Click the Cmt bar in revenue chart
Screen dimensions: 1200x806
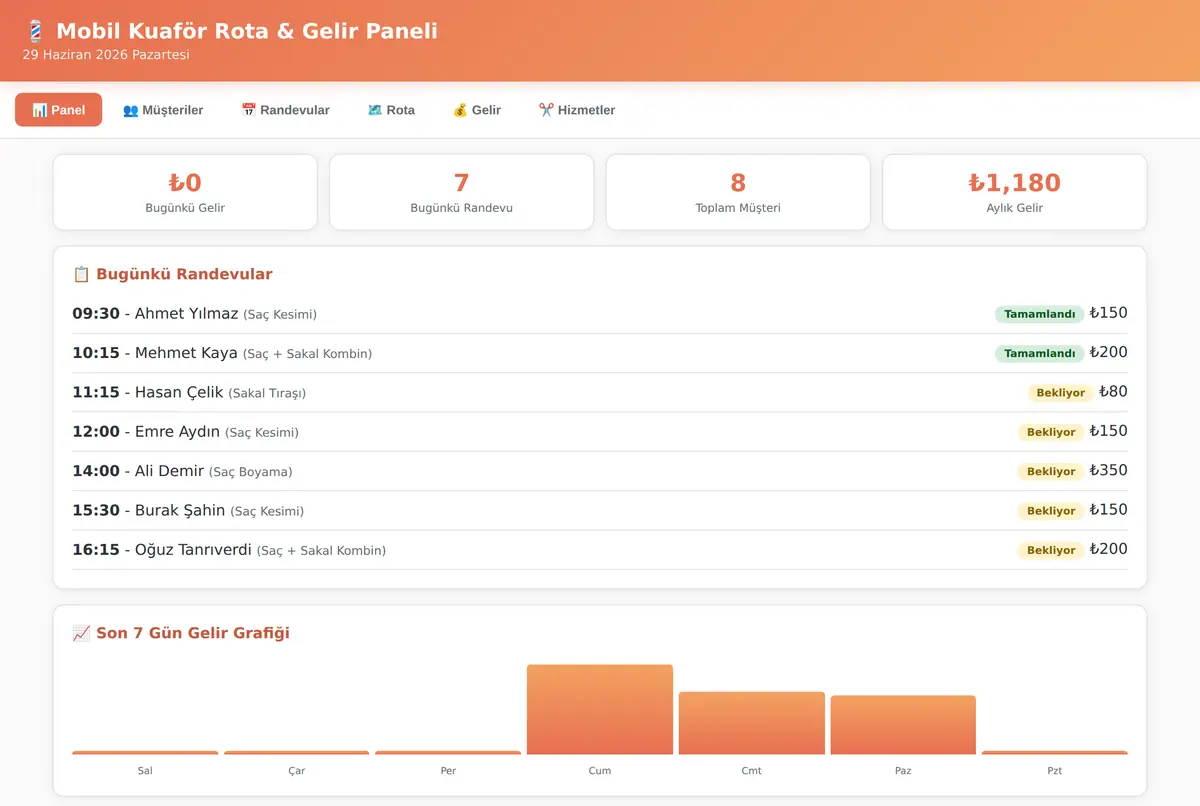pos(751,723)
